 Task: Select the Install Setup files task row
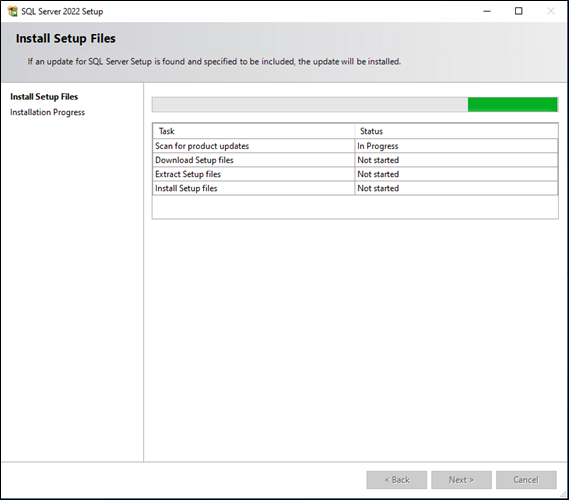pyautogui.click(x=355, y=188)
